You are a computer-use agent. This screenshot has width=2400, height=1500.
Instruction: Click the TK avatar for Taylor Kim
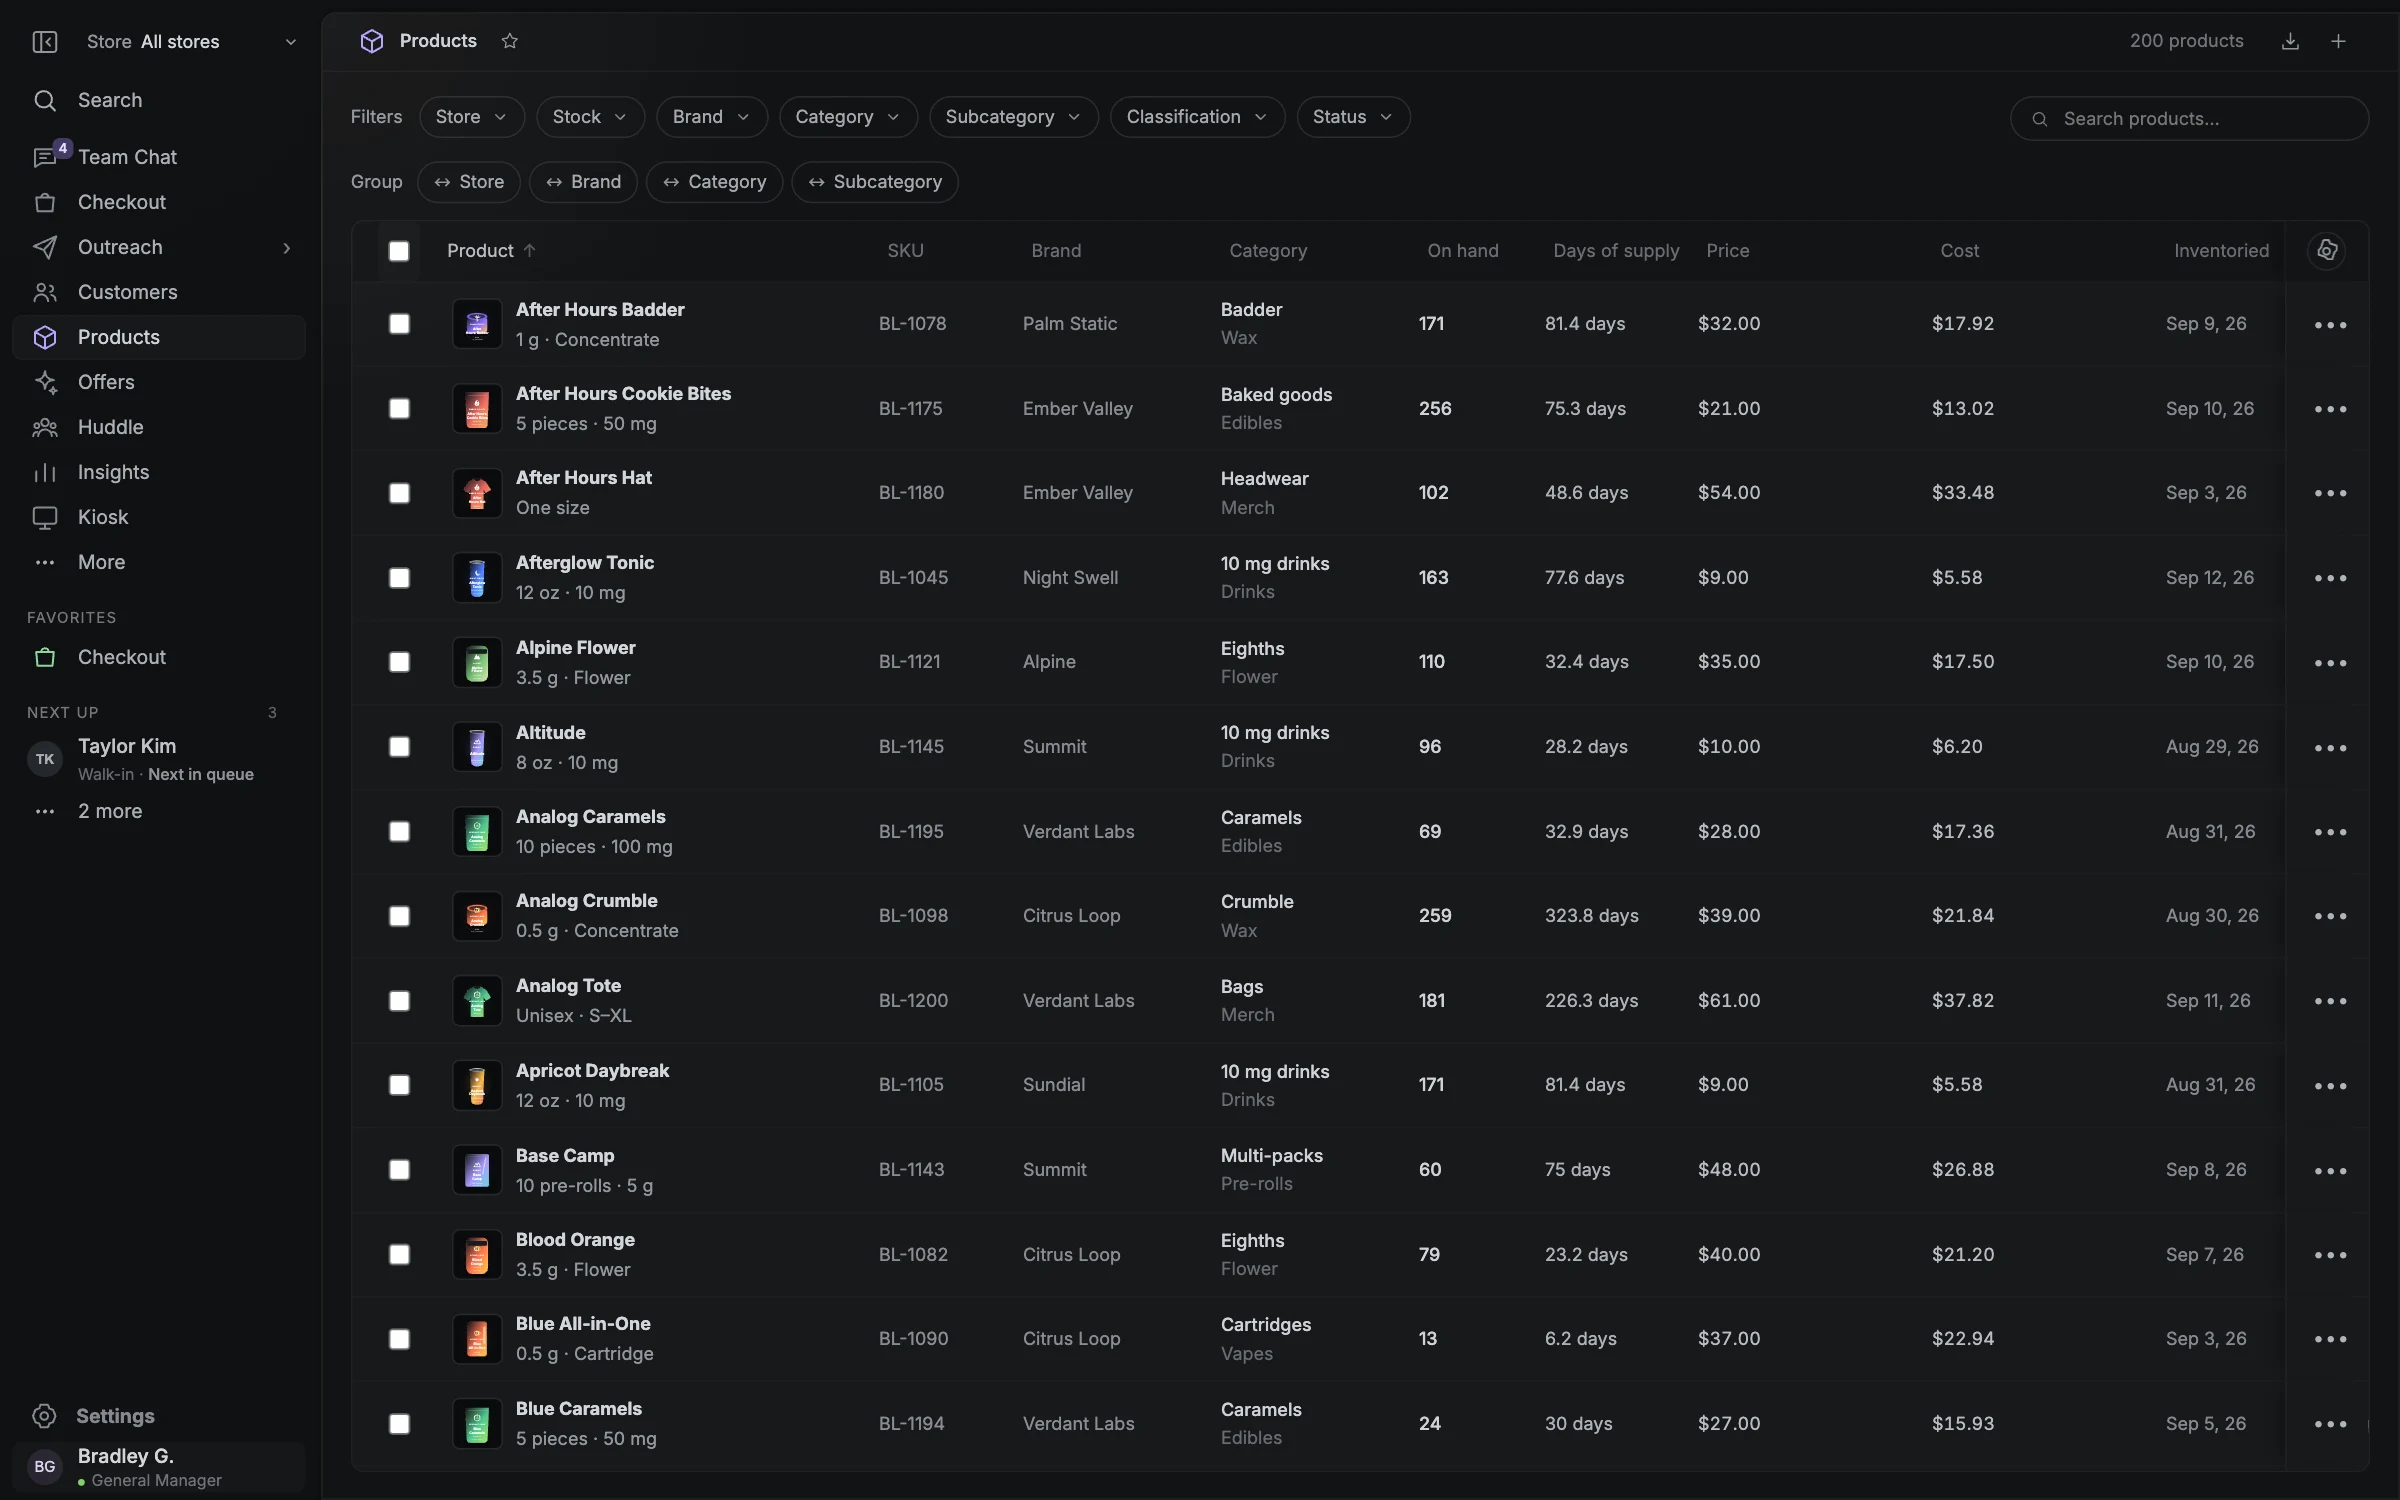(45, 759)
